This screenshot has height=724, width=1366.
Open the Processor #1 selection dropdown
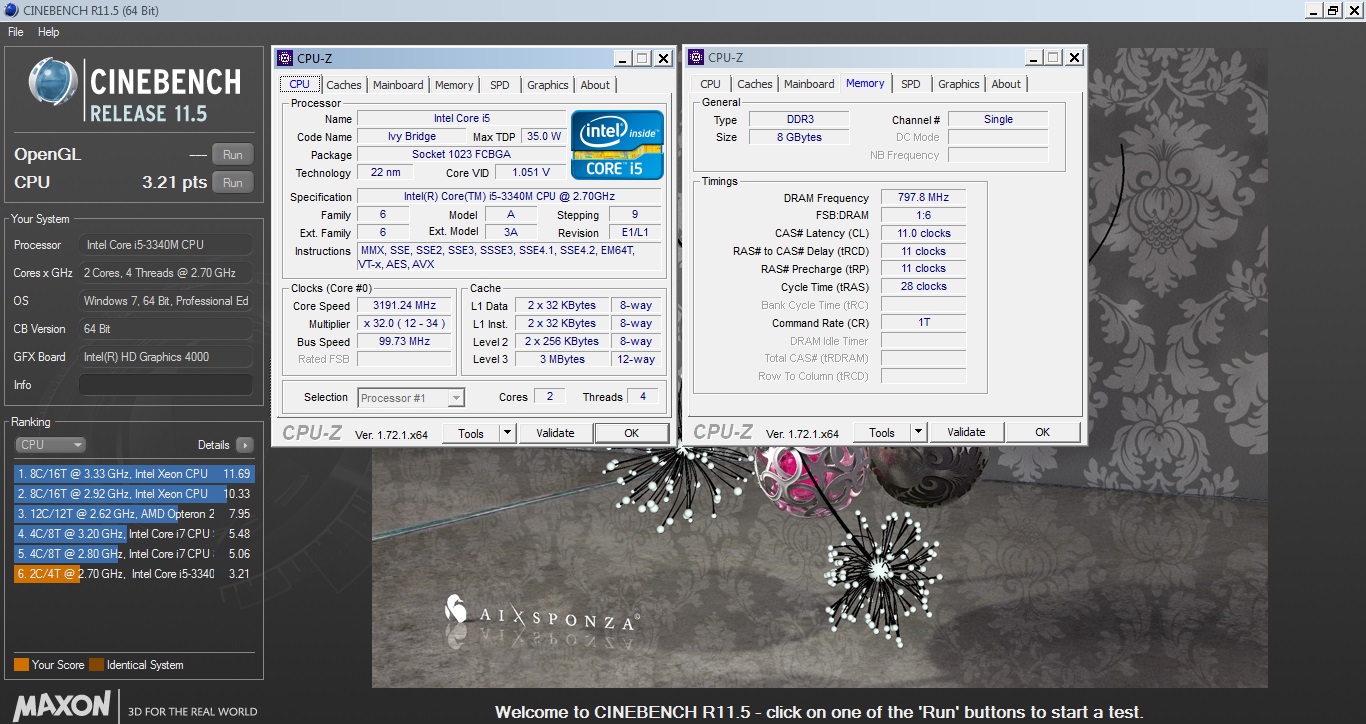411,398
